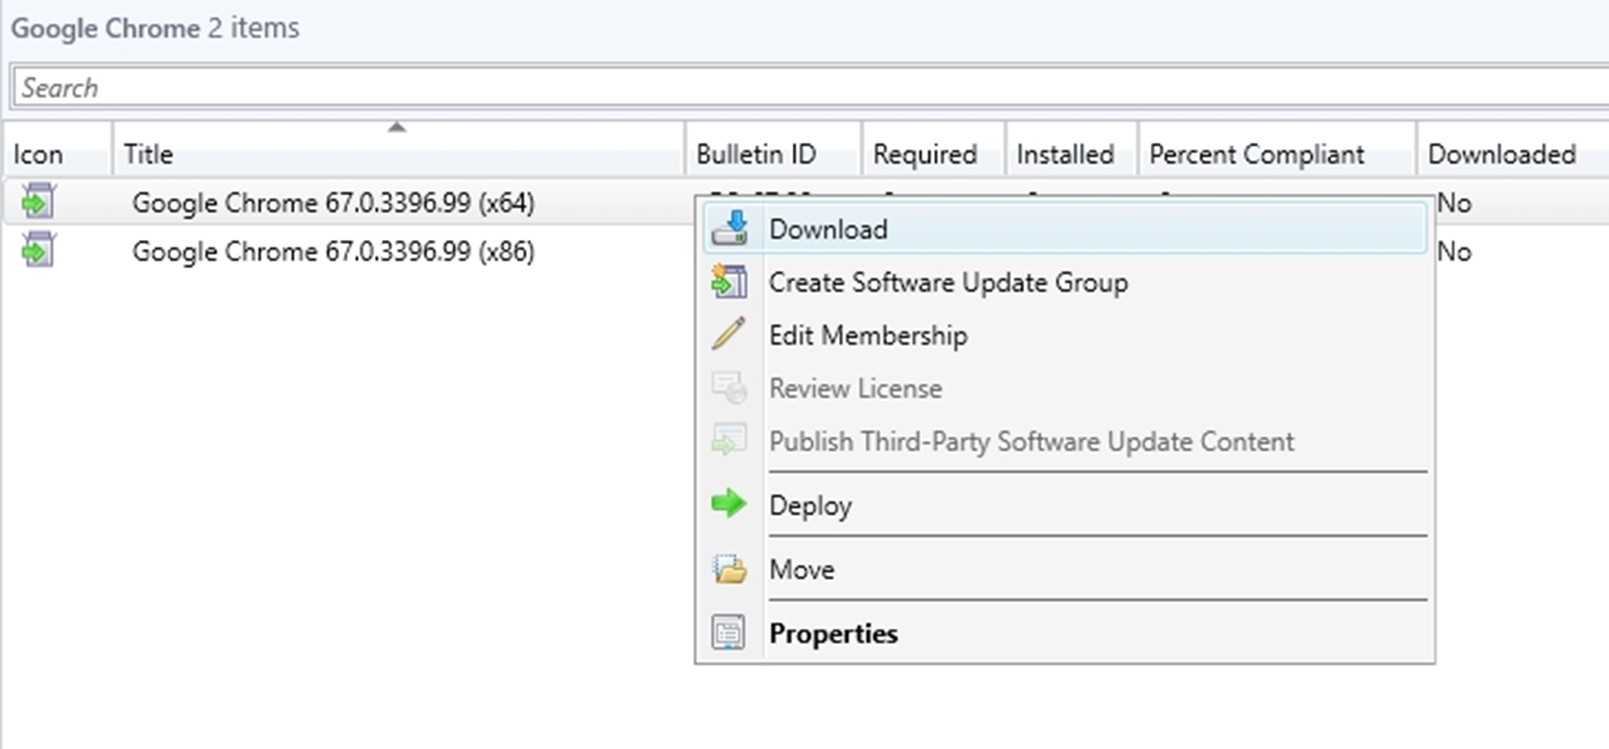The width and height of the screenshot is (1609, 749).
Task: Sort by Percent Compliant column header
Action: click(x=1277, y=154)
